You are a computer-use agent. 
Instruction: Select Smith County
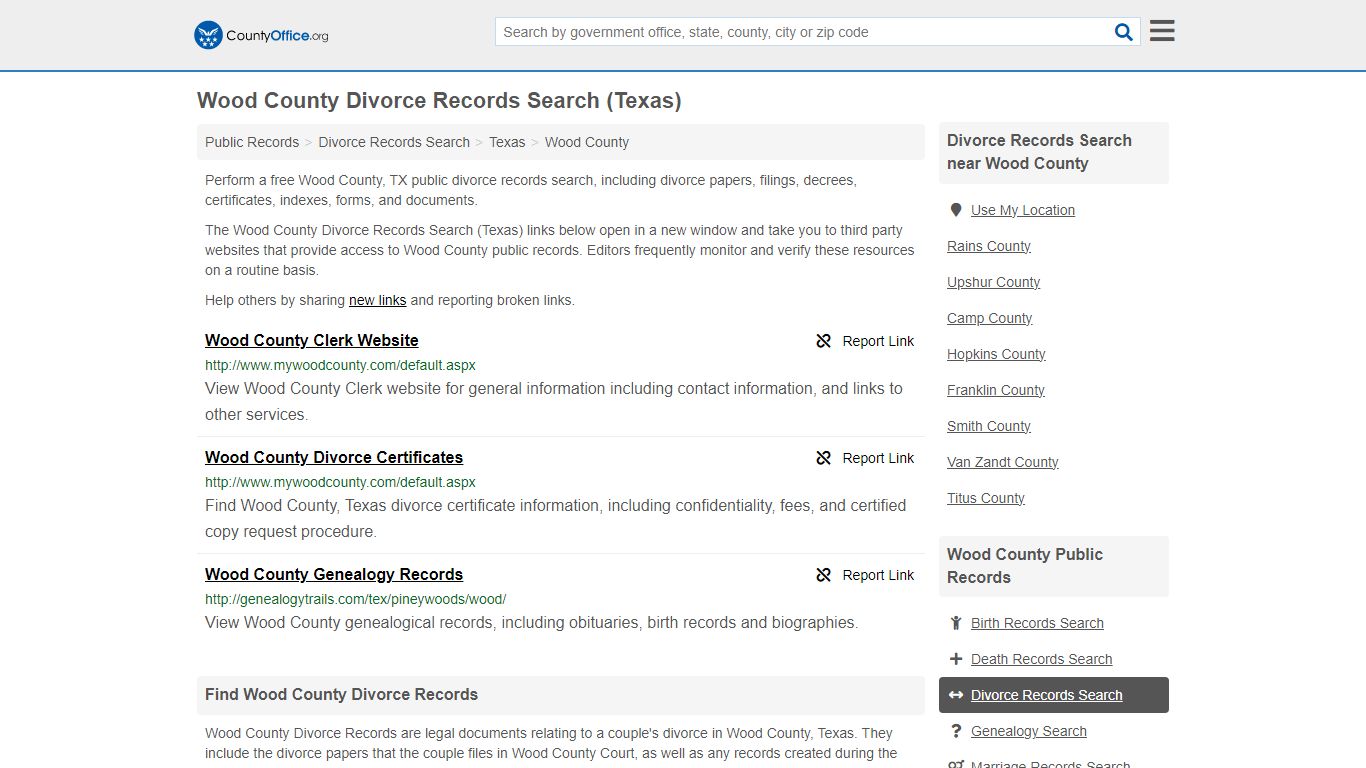989,426
